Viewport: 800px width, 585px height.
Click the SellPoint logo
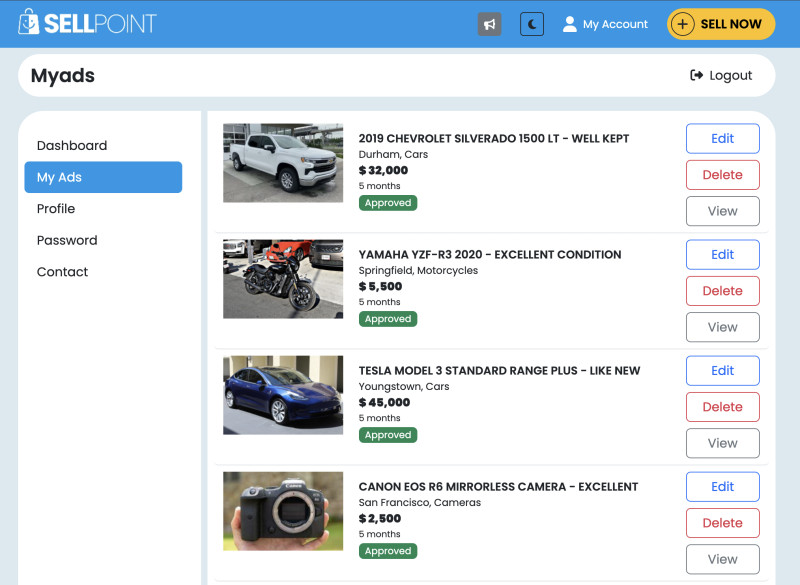point(88,23)
